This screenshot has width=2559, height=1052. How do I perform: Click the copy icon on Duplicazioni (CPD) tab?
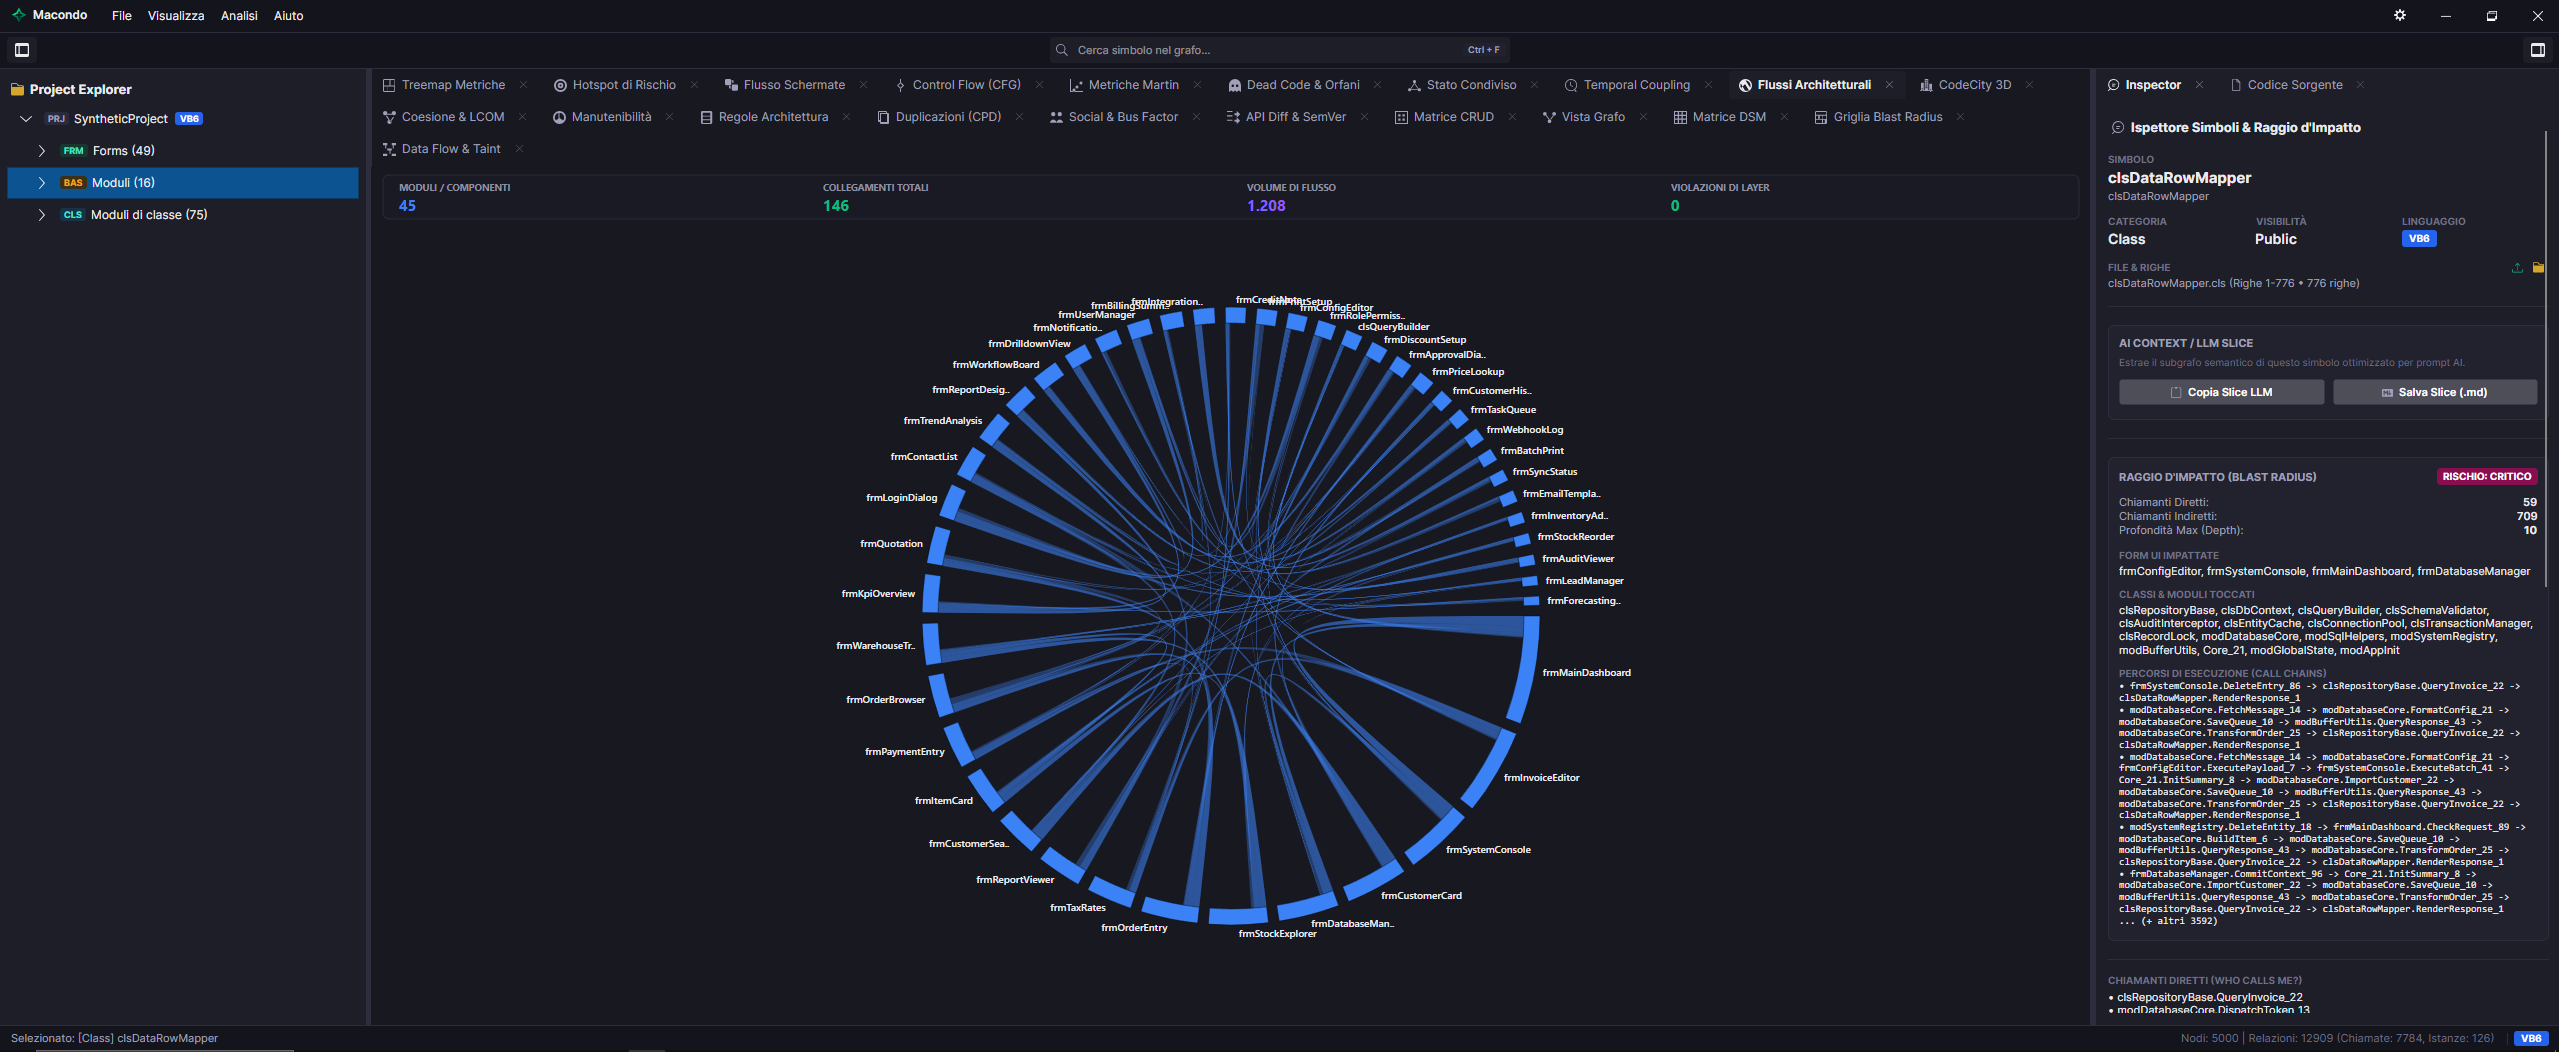point(883,118)
